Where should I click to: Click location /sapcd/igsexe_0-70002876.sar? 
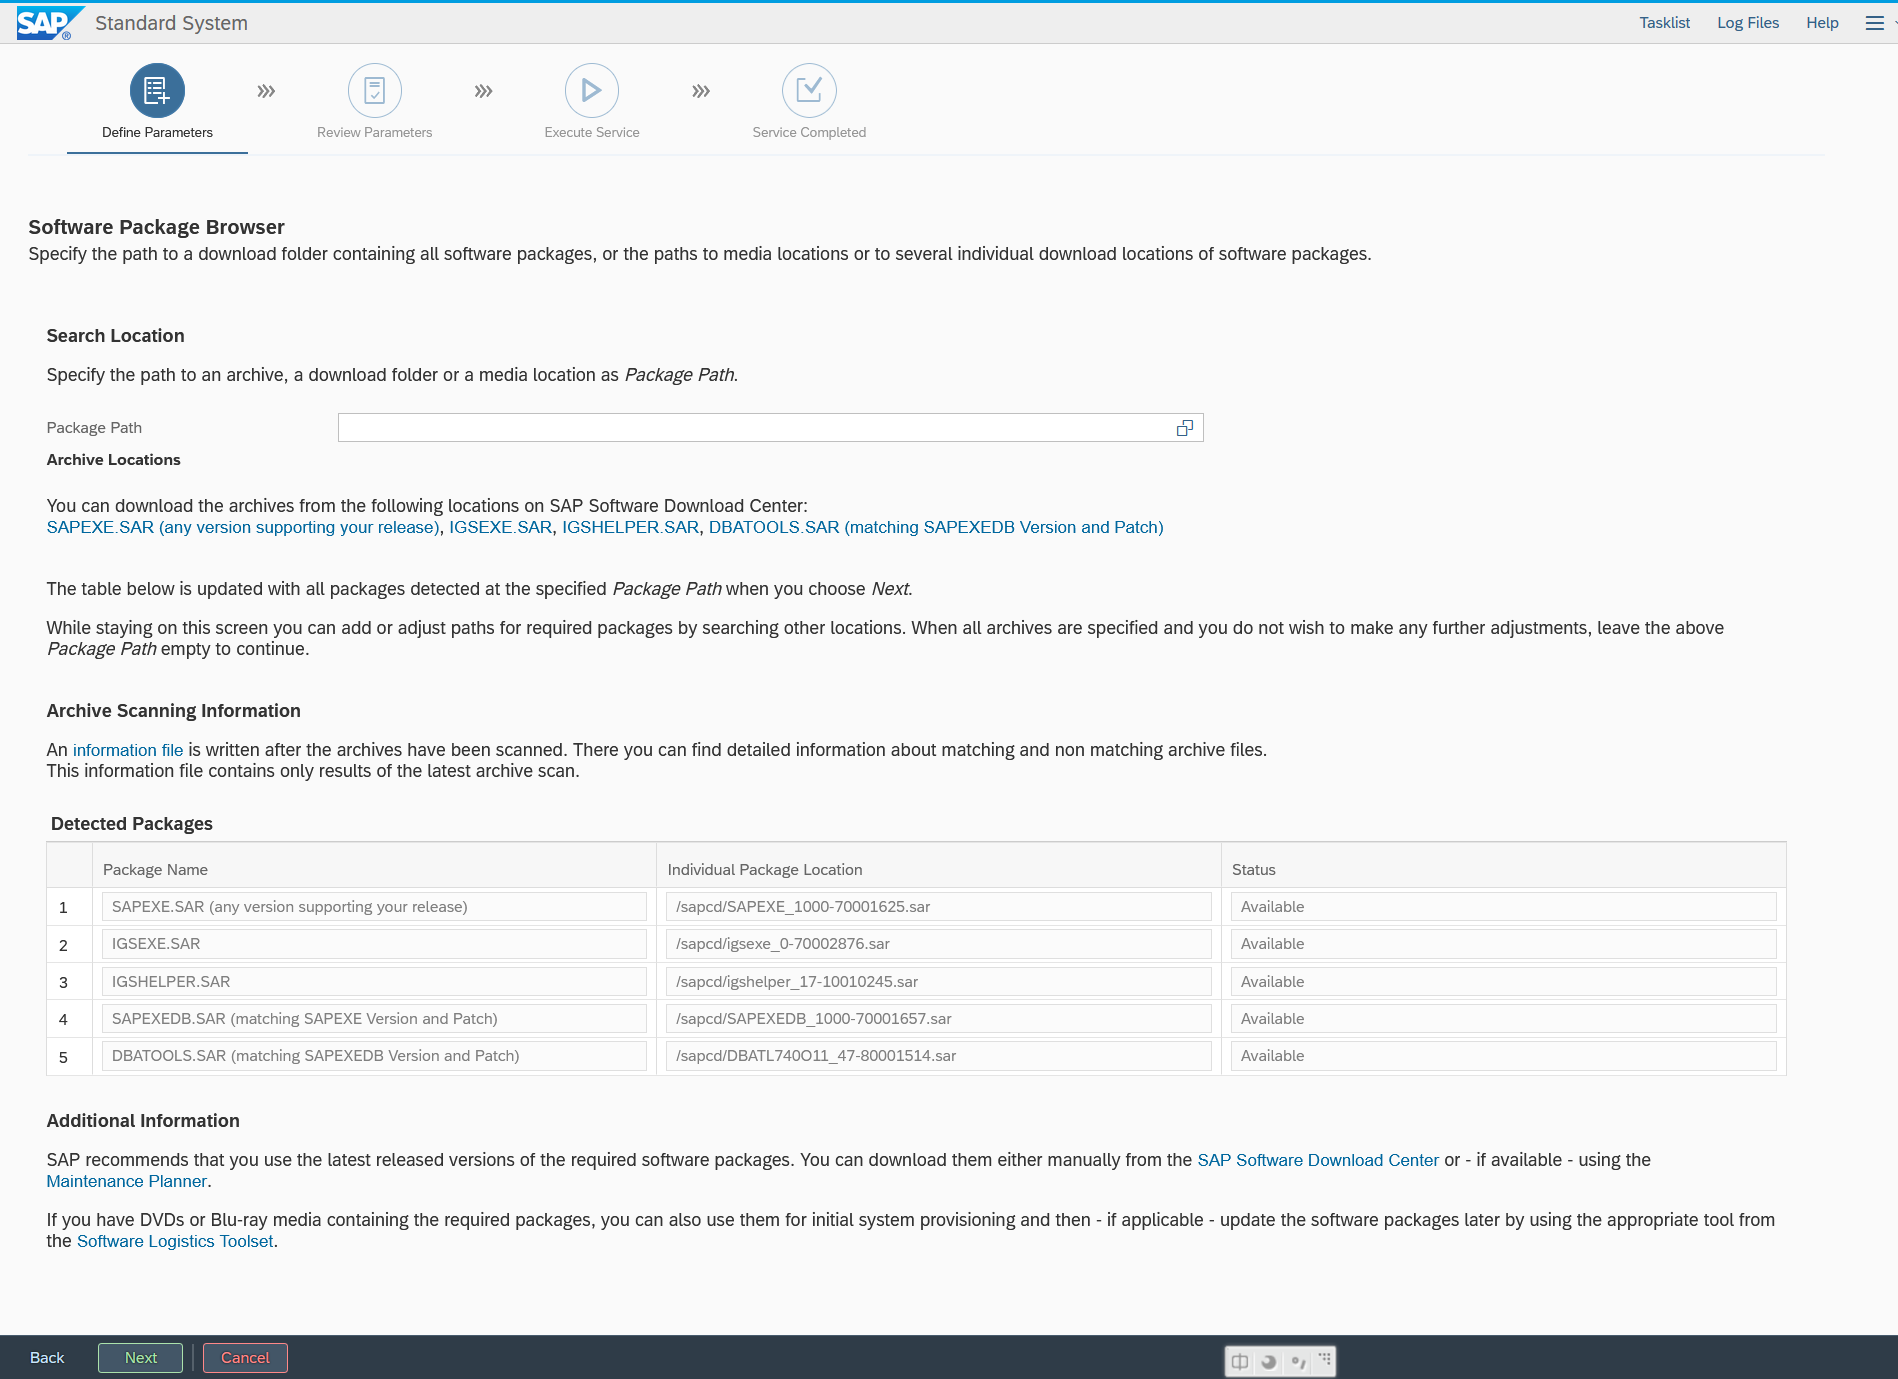(939, 944)
